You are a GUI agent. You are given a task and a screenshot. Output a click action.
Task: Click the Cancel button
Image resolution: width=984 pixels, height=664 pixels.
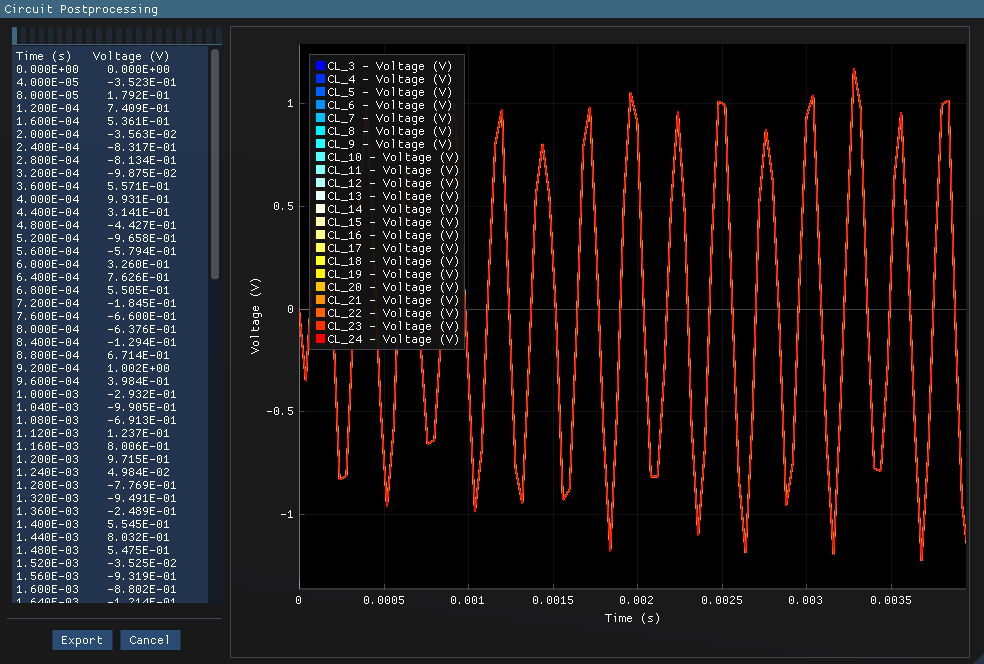150,640
